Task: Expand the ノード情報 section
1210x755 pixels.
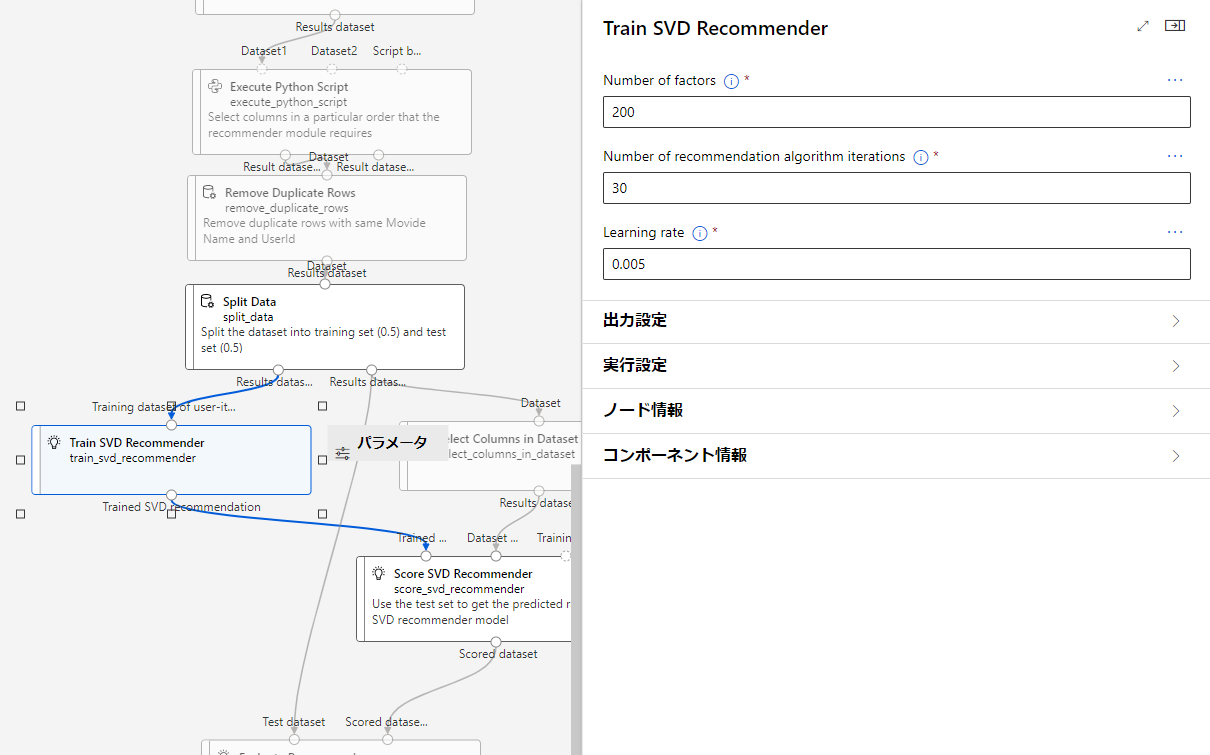Action: pyautogui.click(x=896, y=411)
